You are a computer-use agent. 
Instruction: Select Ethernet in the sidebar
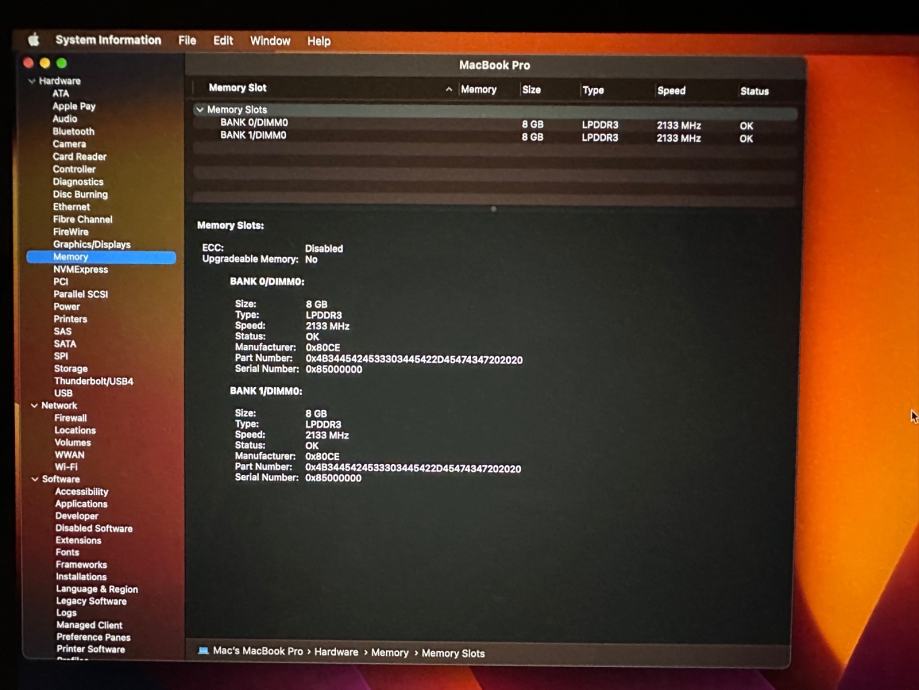(x=72, y=207)
